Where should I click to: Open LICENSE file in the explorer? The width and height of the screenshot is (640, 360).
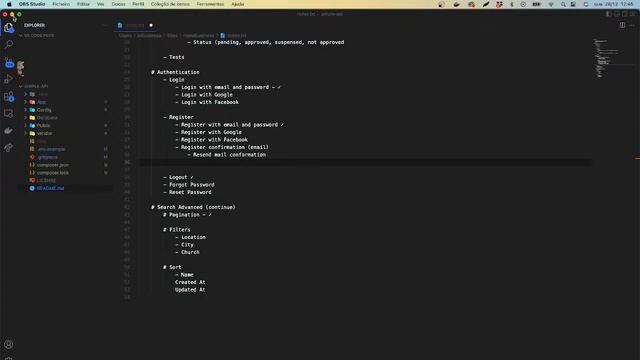coord(46,180)
